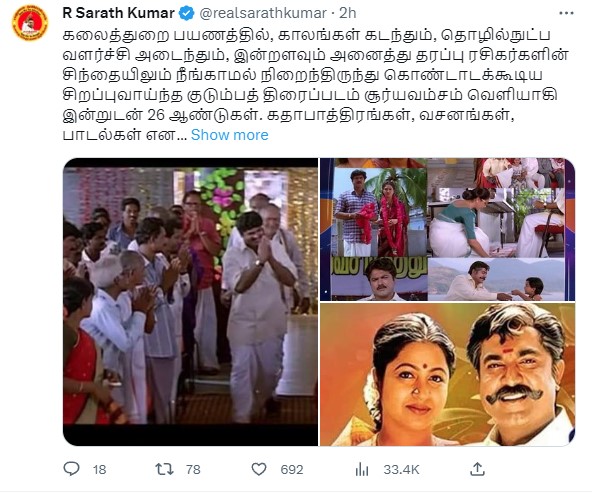The image size is (592, 494).
Task: Click the share upload icon
Action: [x=477, y=469]
